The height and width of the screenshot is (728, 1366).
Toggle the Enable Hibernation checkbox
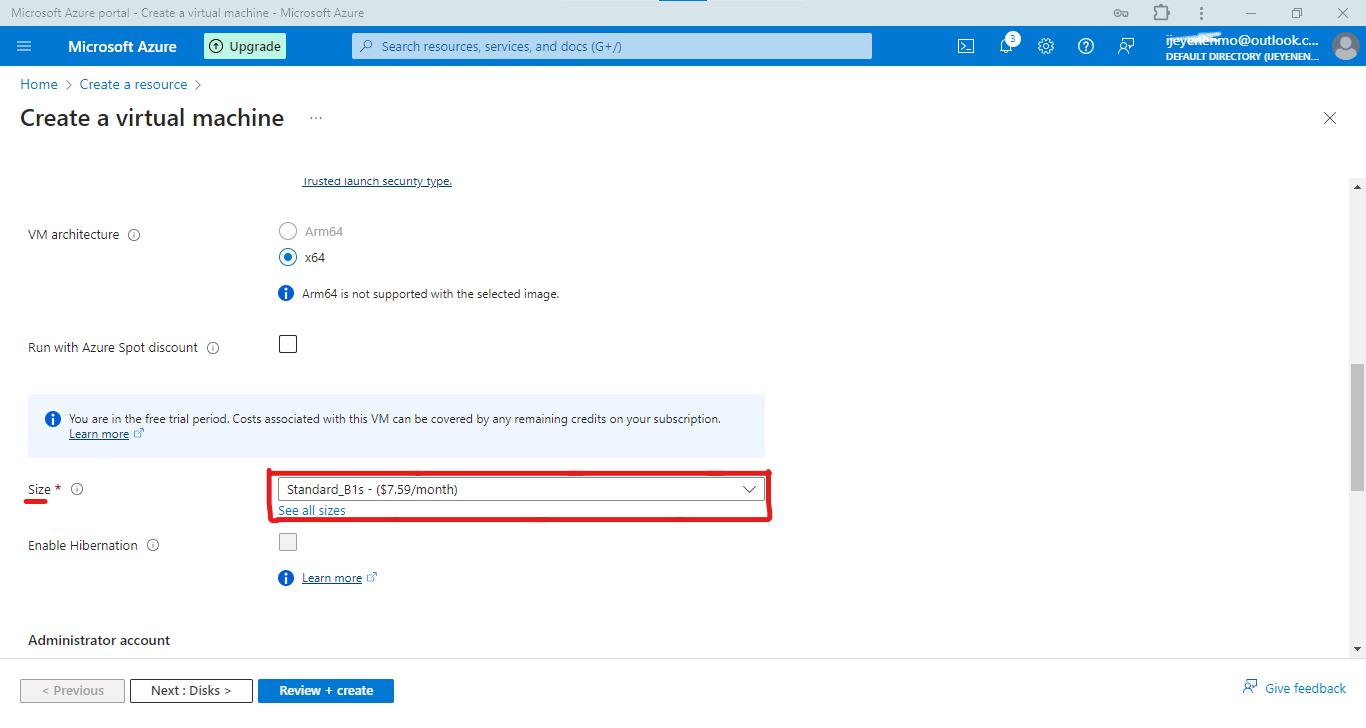(288, 542)
